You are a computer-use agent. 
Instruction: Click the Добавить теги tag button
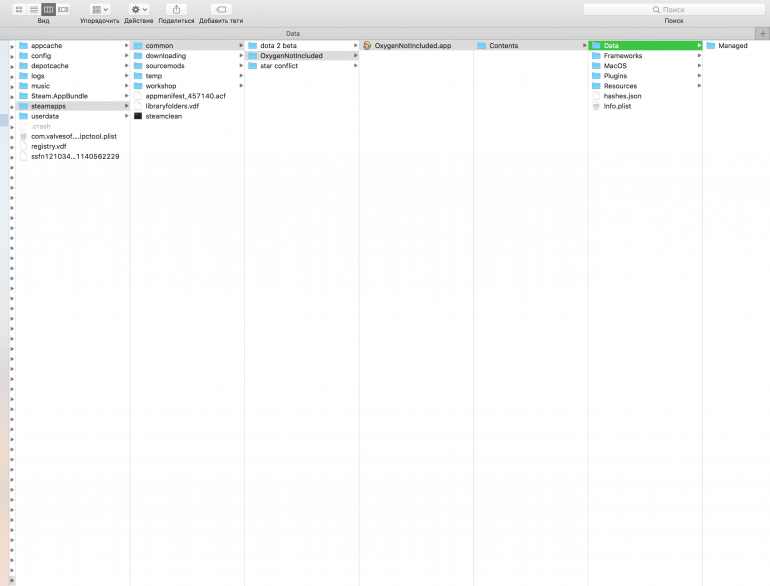221,9
